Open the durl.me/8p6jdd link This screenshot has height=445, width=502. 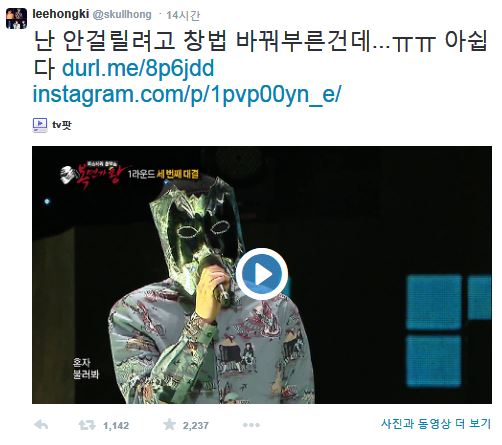(x=138, y=68)
